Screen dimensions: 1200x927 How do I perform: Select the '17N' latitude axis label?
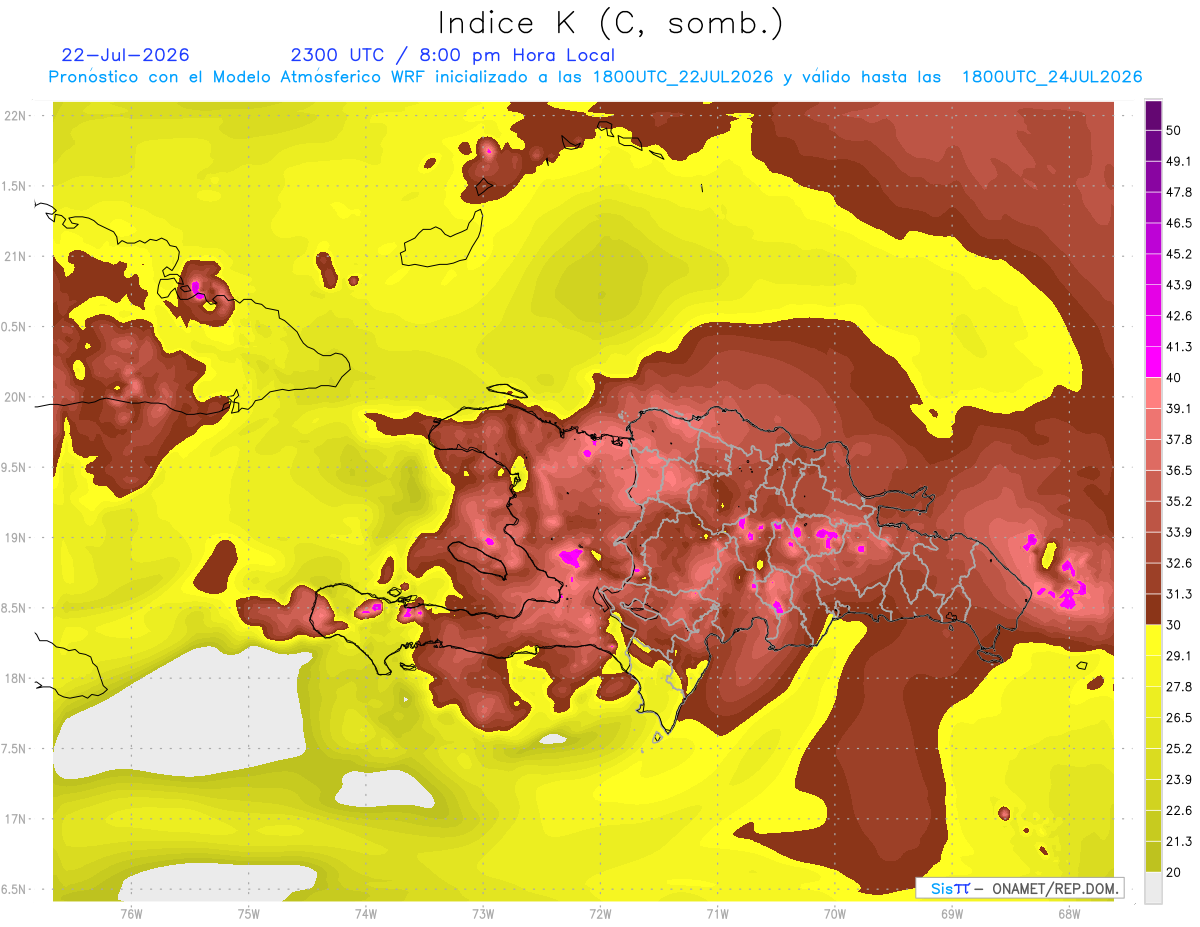coord(15,819)
